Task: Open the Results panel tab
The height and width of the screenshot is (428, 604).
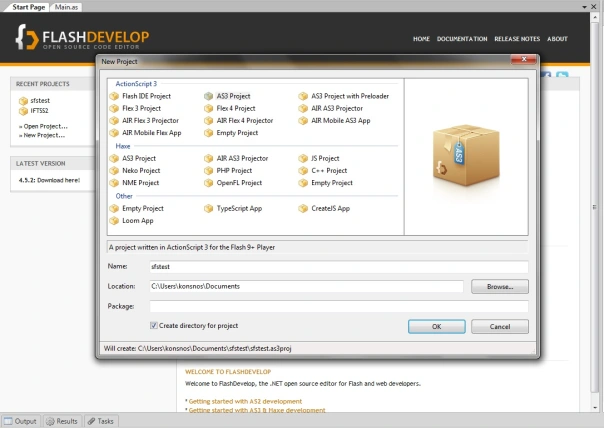Action: pyautogui.click(x=62, y=421)
